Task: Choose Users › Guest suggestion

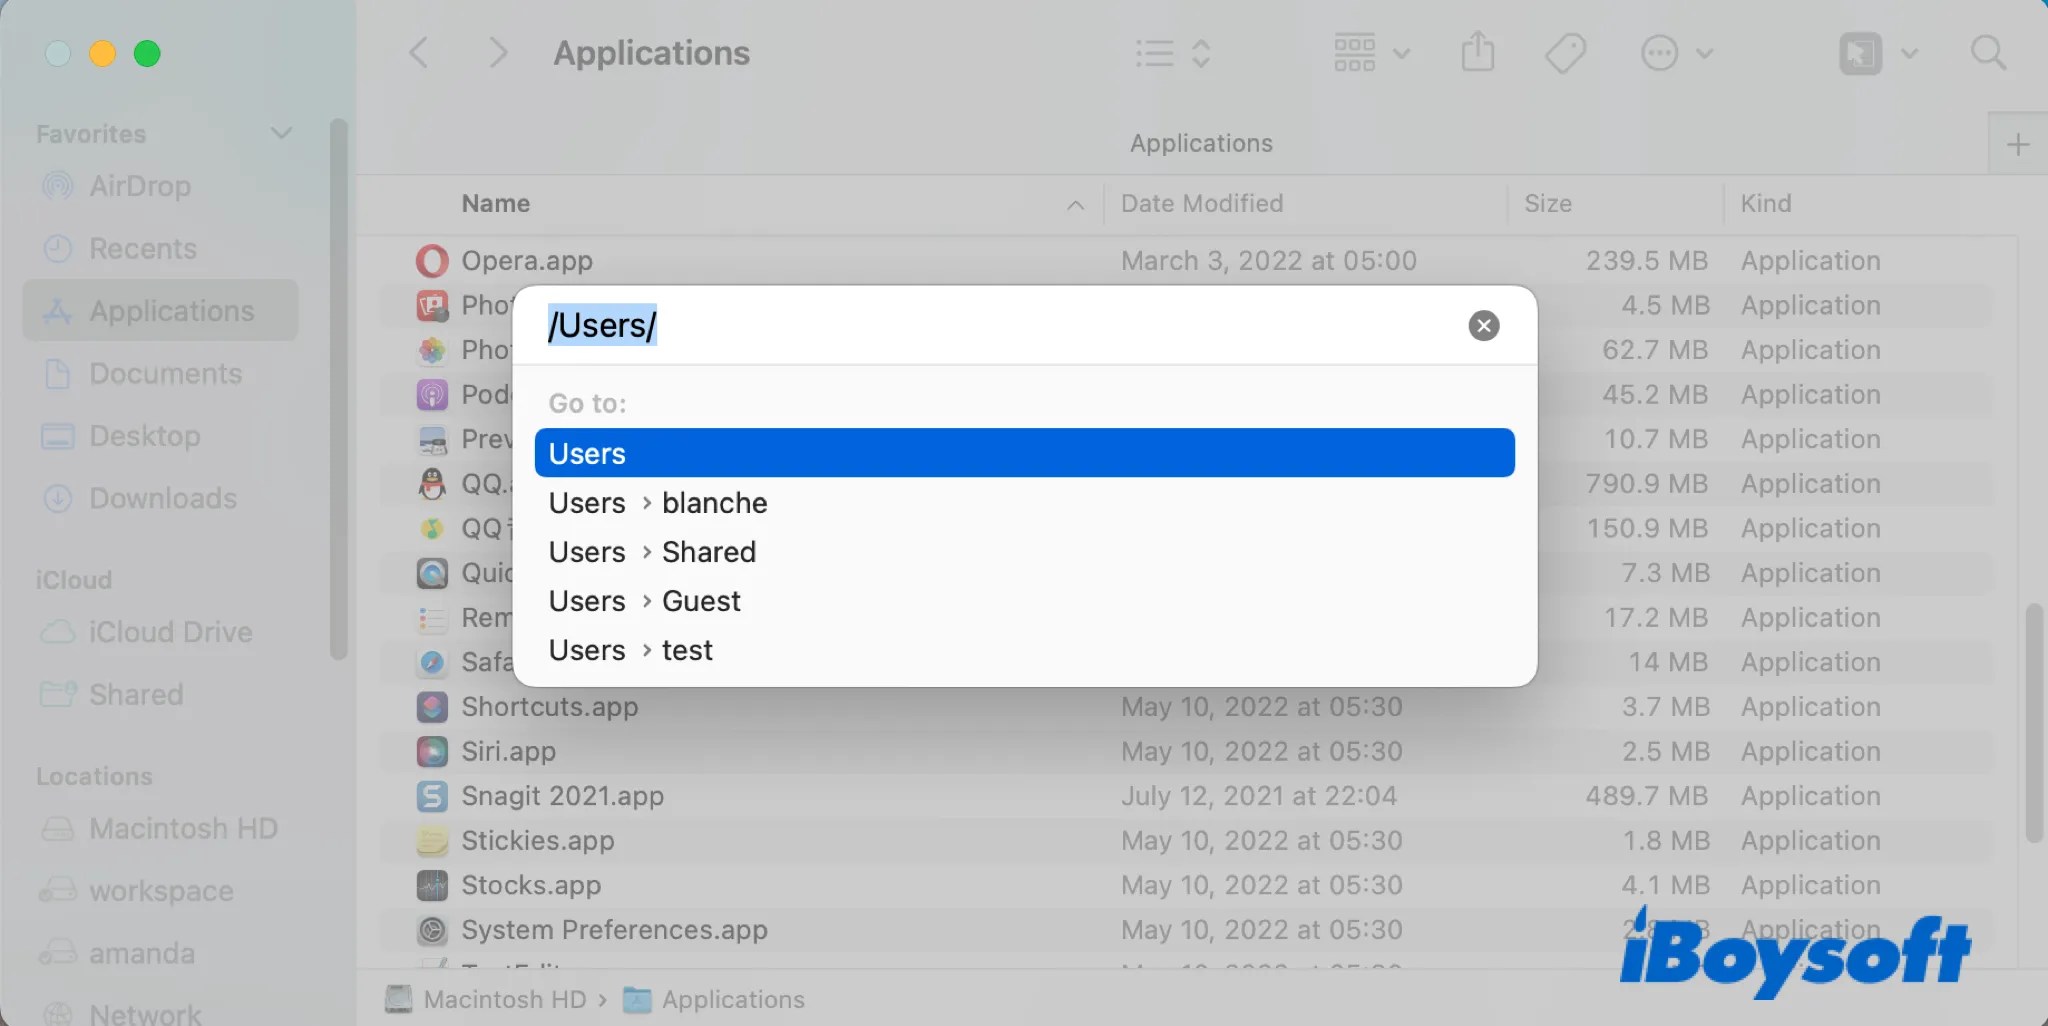Action: pyautogui.click(x=1024, y=600)
